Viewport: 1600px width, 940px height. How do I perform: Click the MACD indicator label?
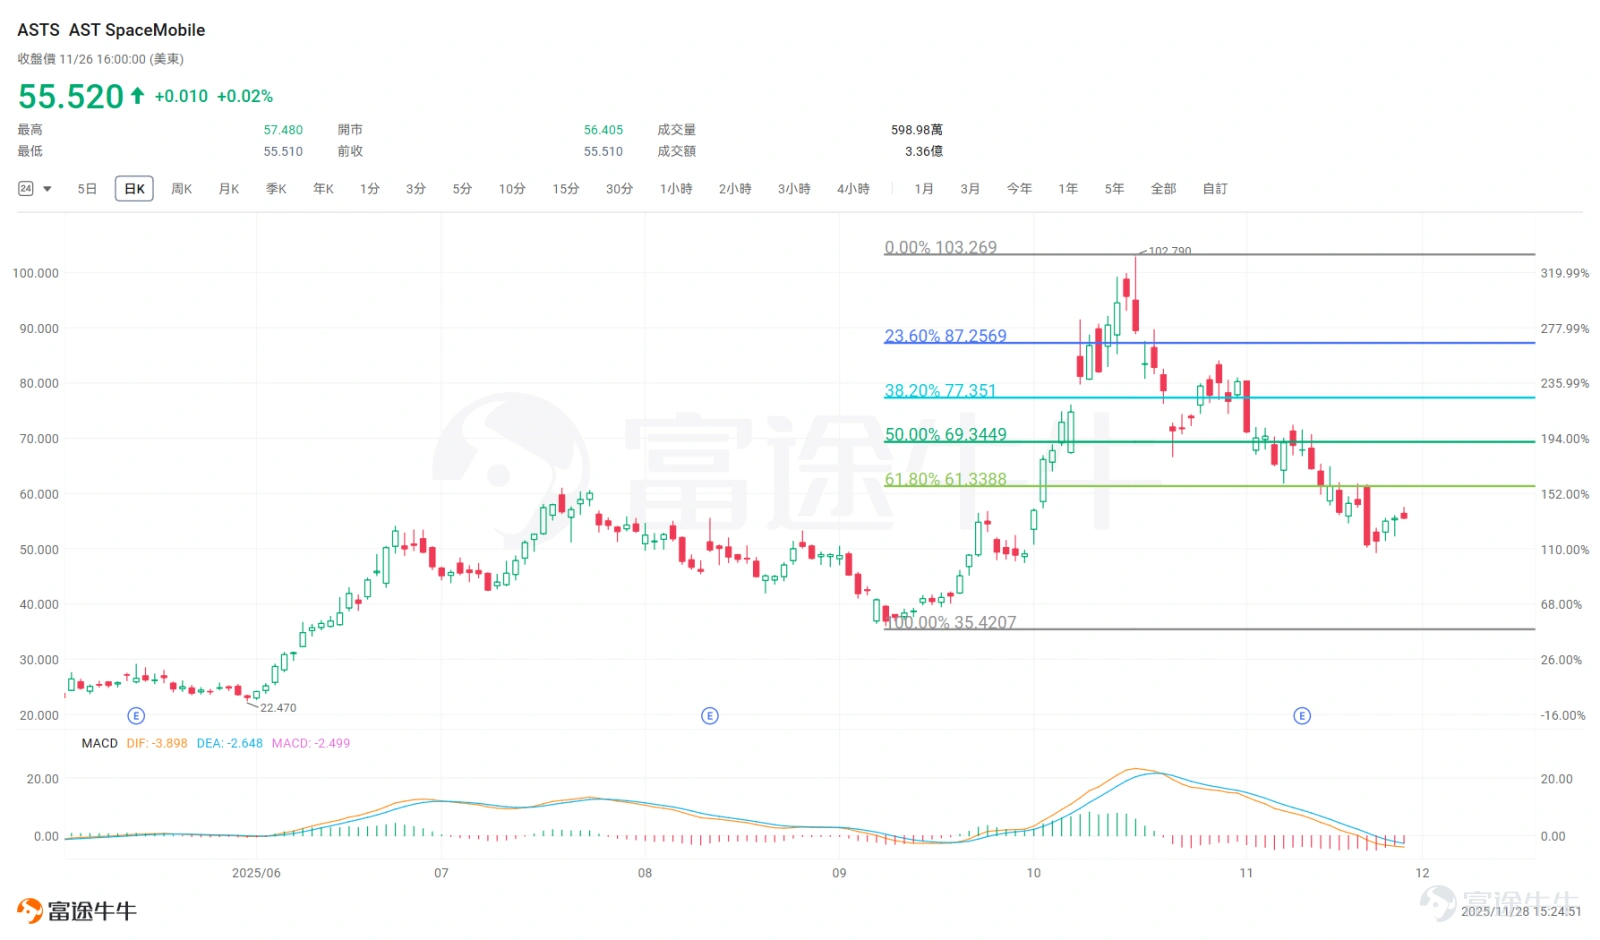coord(99,743)
